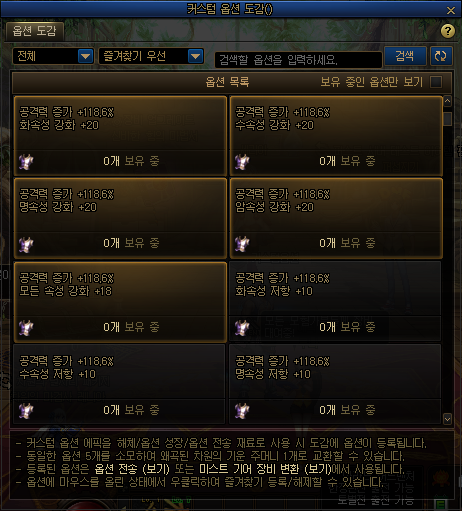
Task: Click the option search input field
Action: pyautogui.click(x=298, y=60)
